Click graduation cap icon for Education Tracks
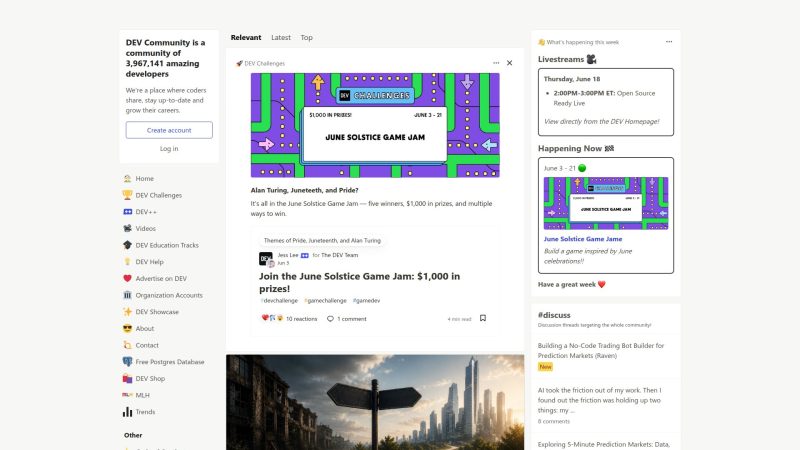 [128, 245]
